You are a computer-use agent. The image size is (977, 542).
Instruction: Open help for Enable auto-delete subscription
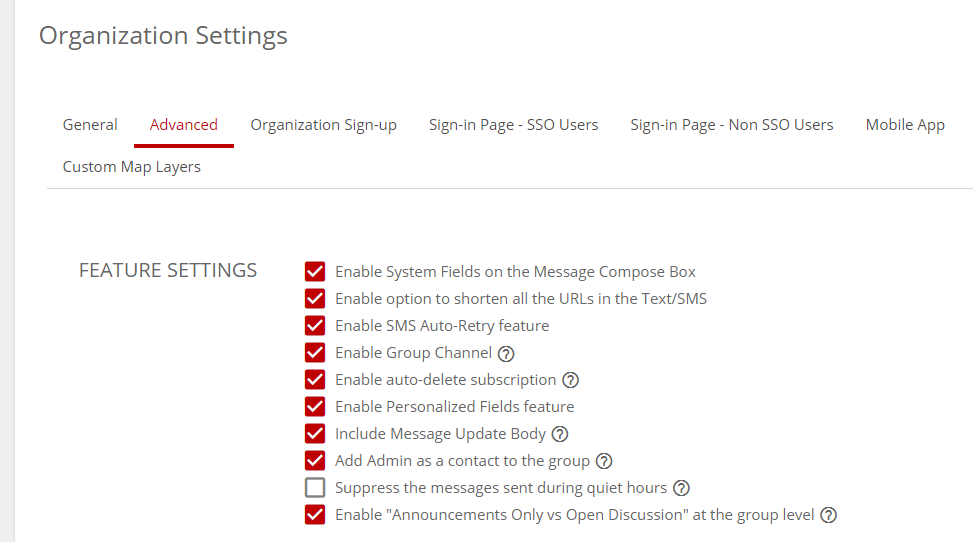[x=570, y=380]
